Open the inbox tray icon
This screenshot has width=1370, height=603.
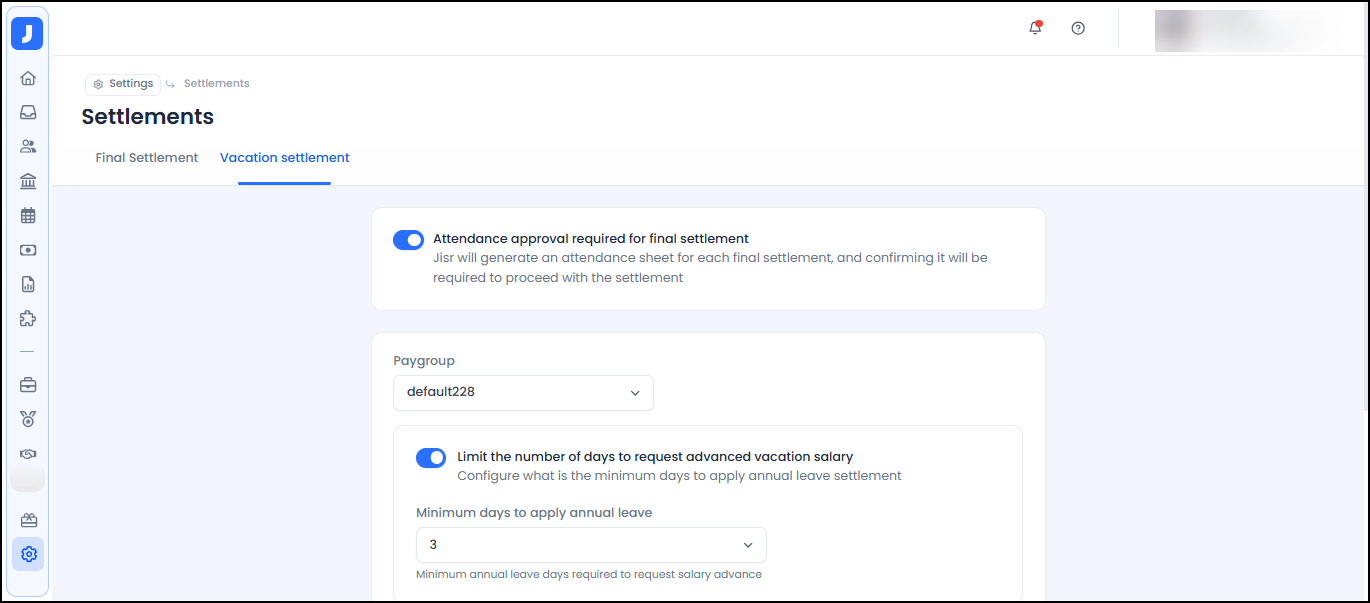28,112
